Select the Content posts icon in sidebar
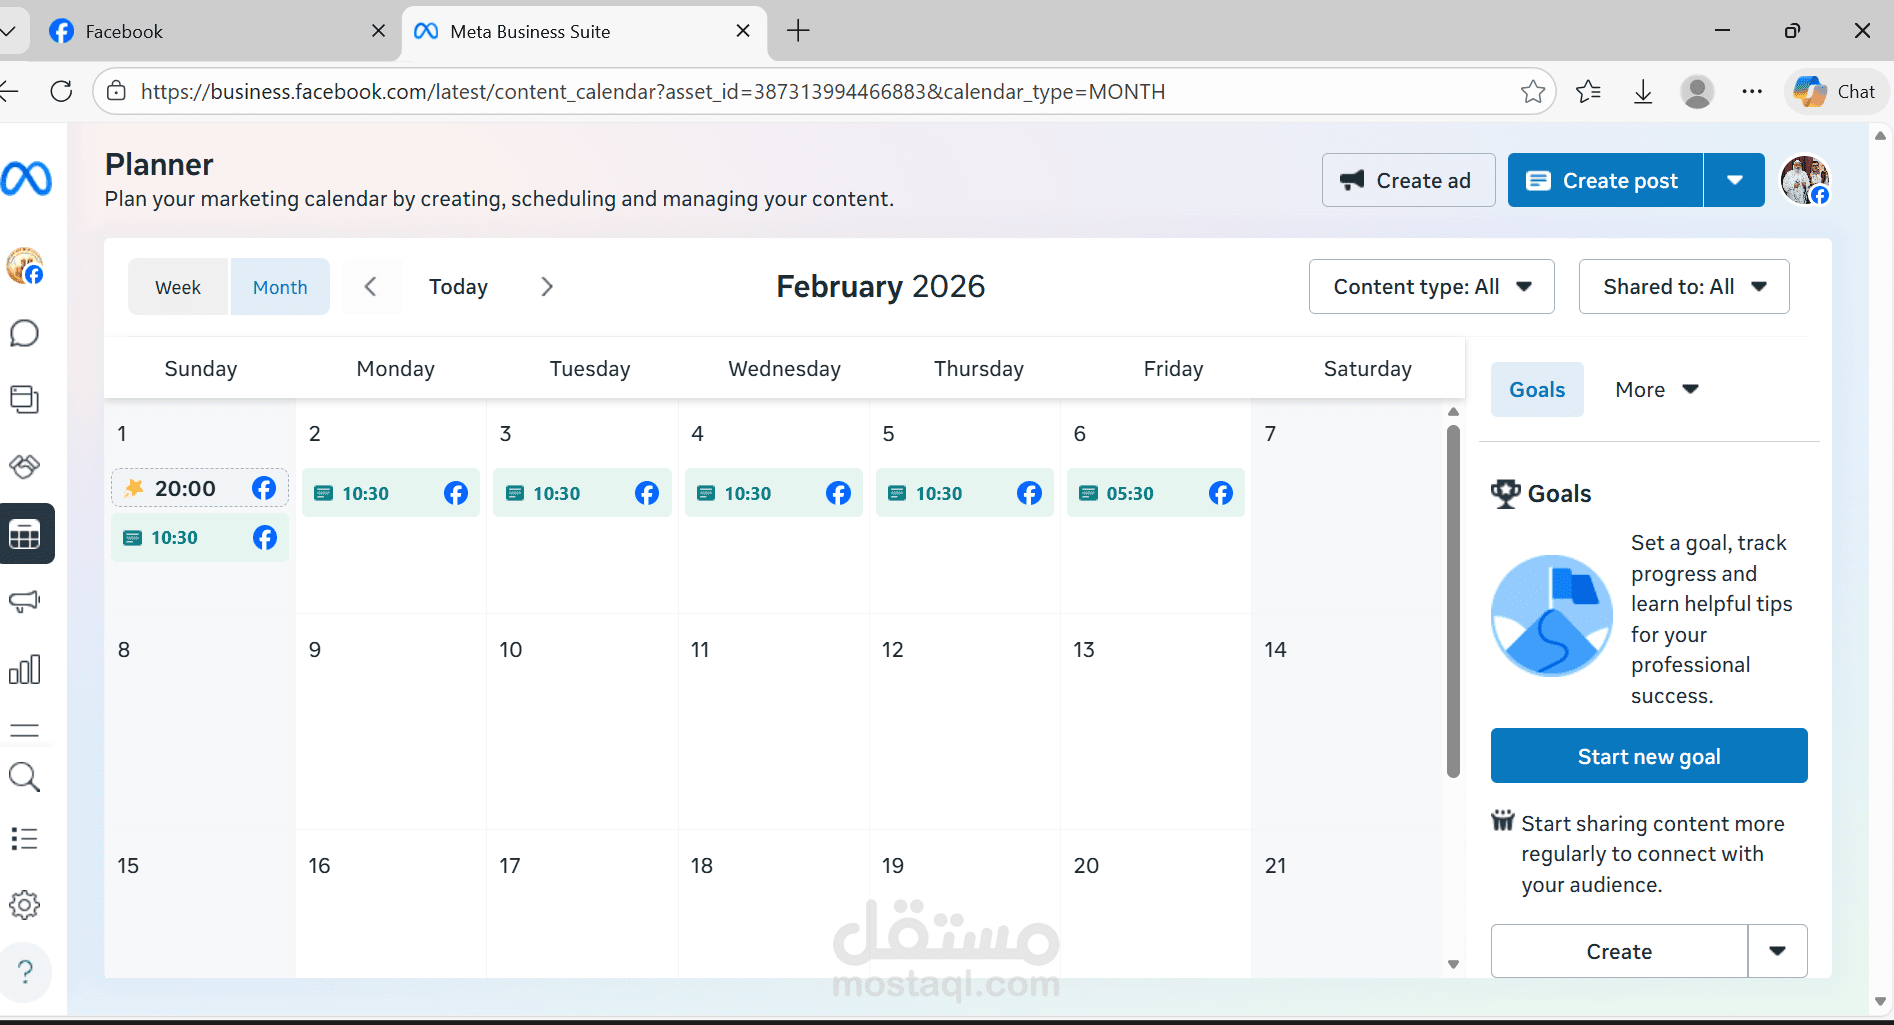This screenshot has width=1894, height=1025. coord(25,399)
